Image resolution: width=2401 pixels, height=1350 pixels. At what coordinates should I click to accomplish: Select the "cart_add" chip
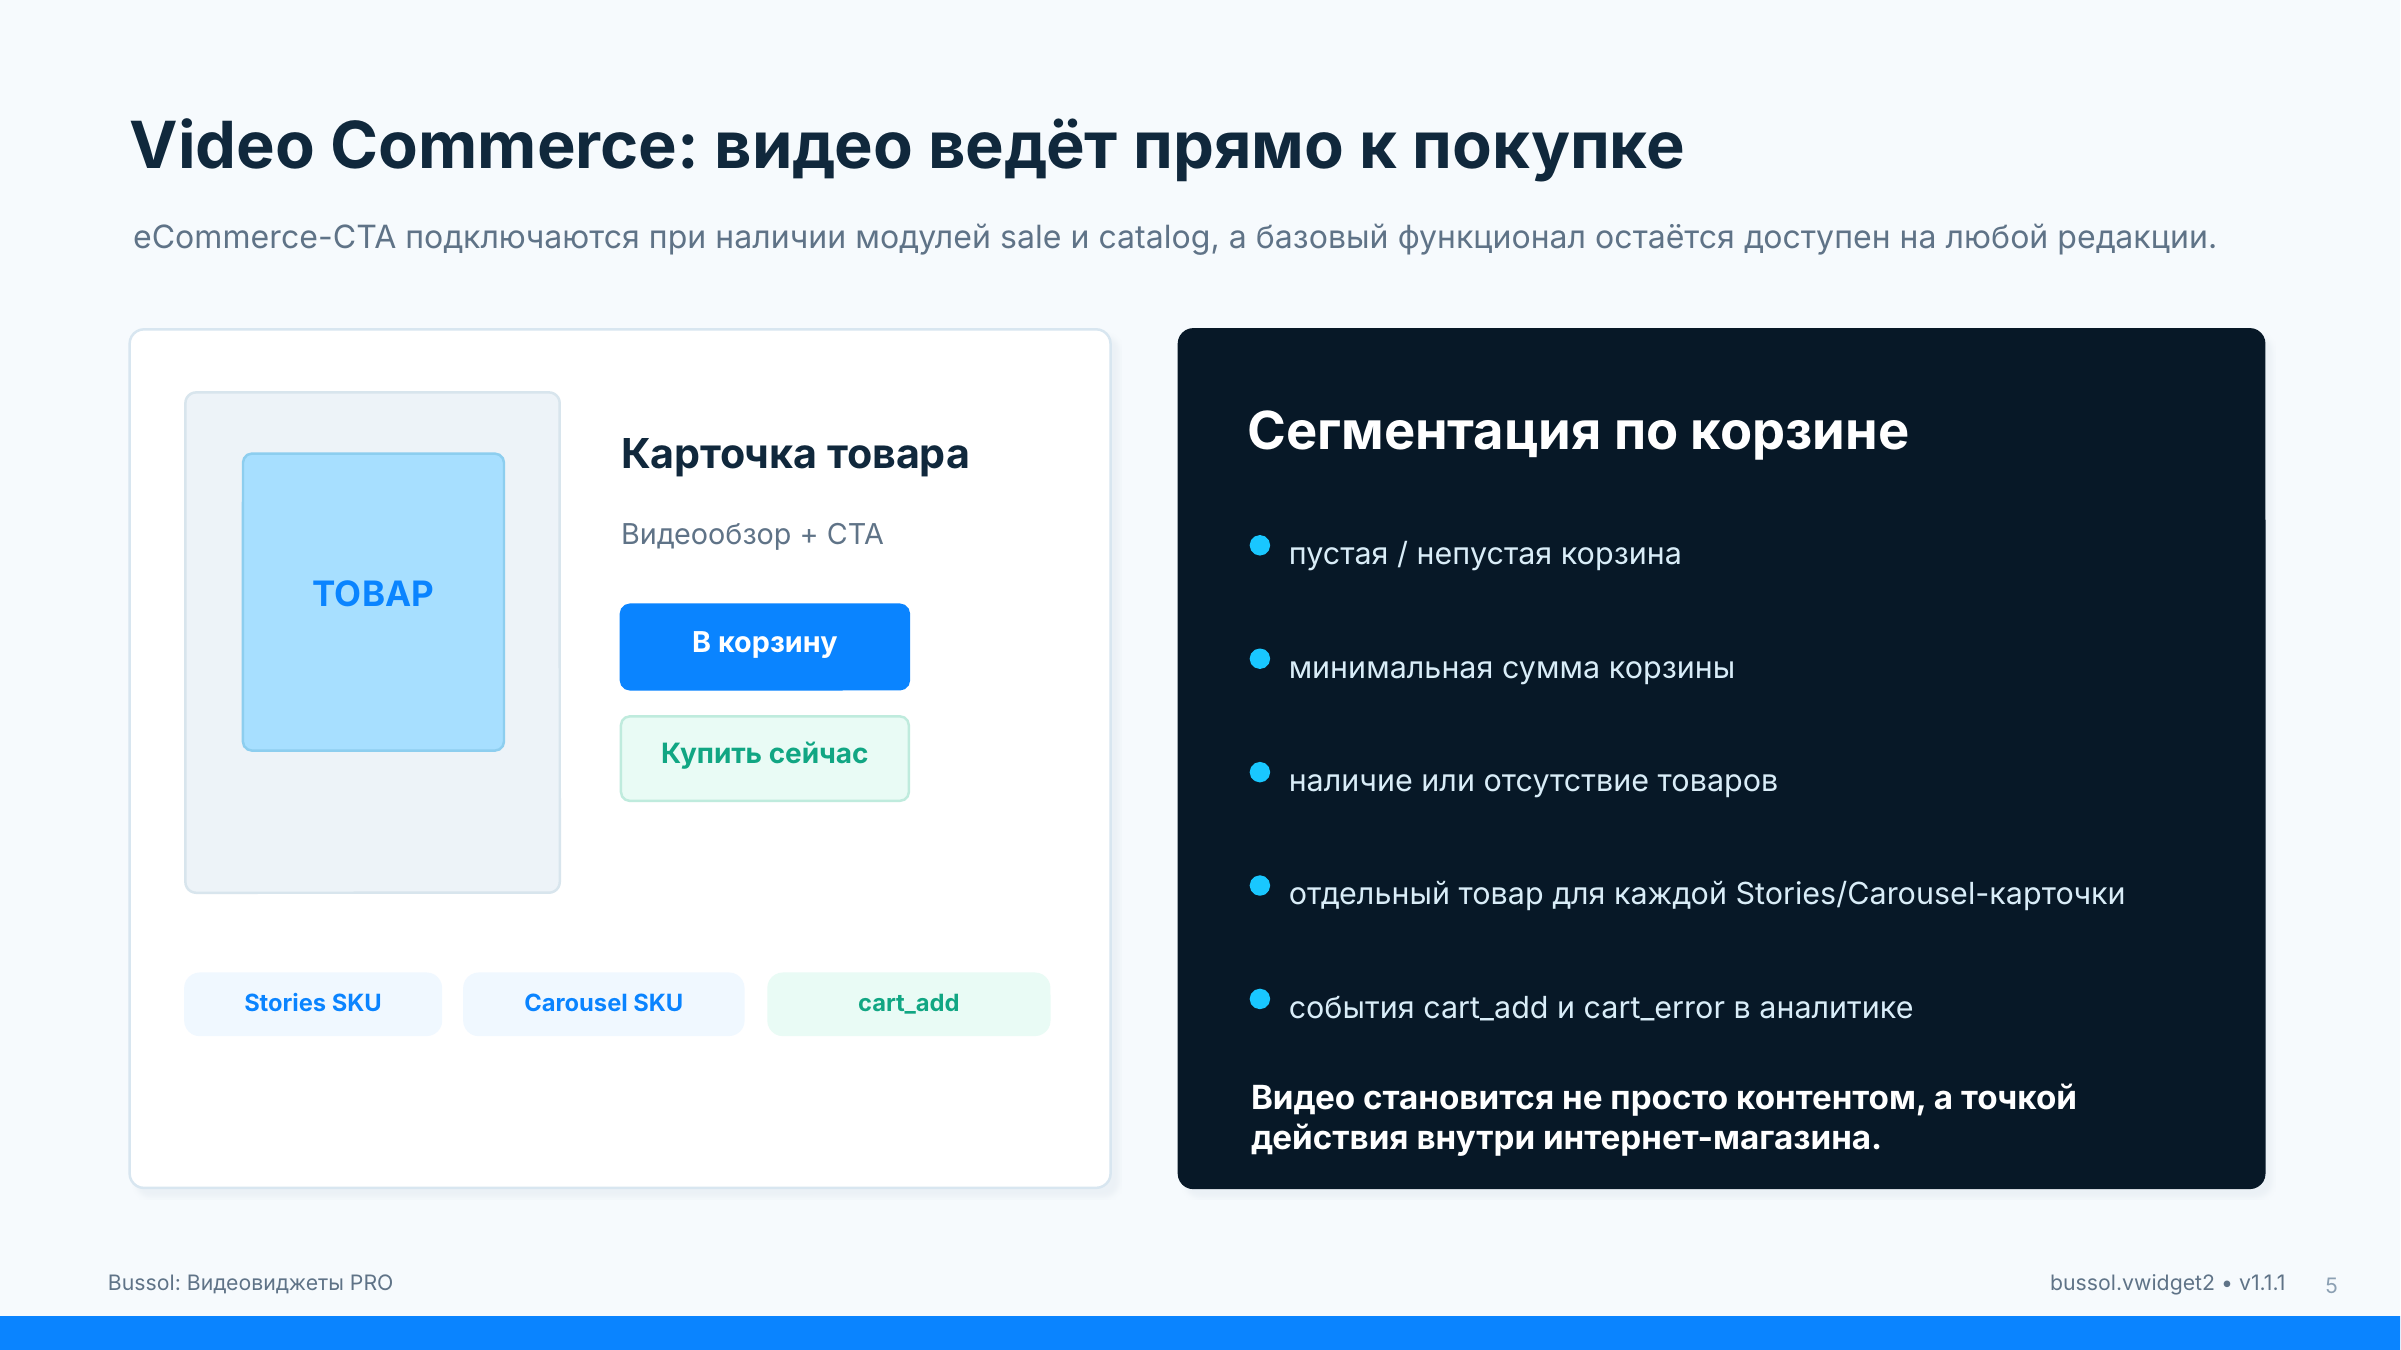908,1003
